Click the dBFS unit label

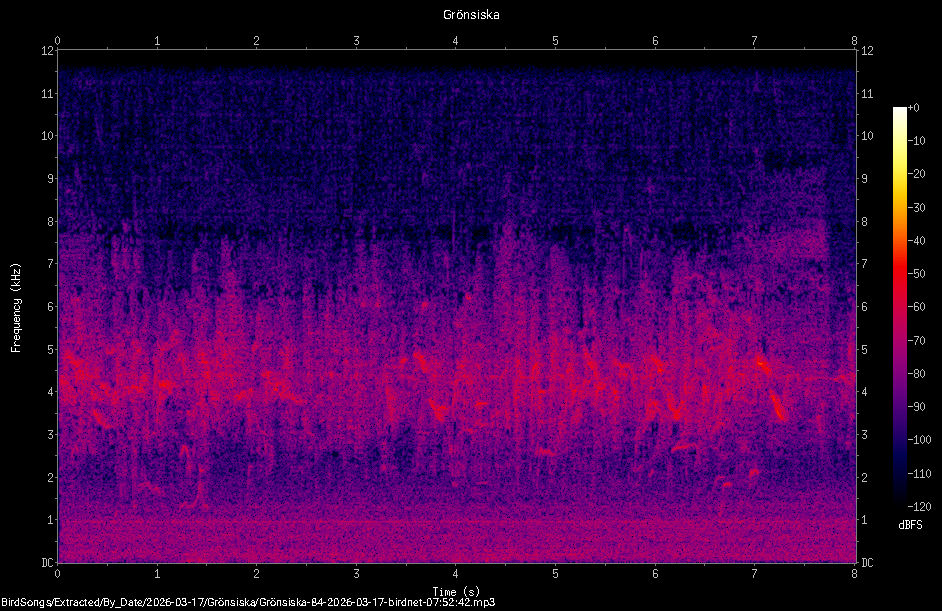point(910,524)
